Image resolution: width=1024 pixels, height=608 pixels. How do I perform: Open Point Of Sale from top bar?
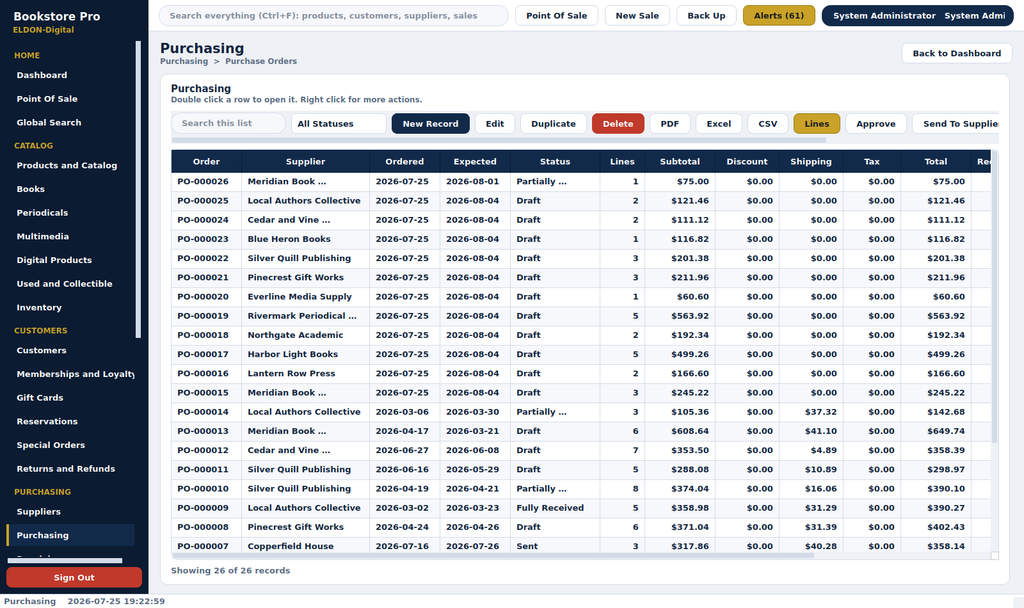(x=556, y=16)
